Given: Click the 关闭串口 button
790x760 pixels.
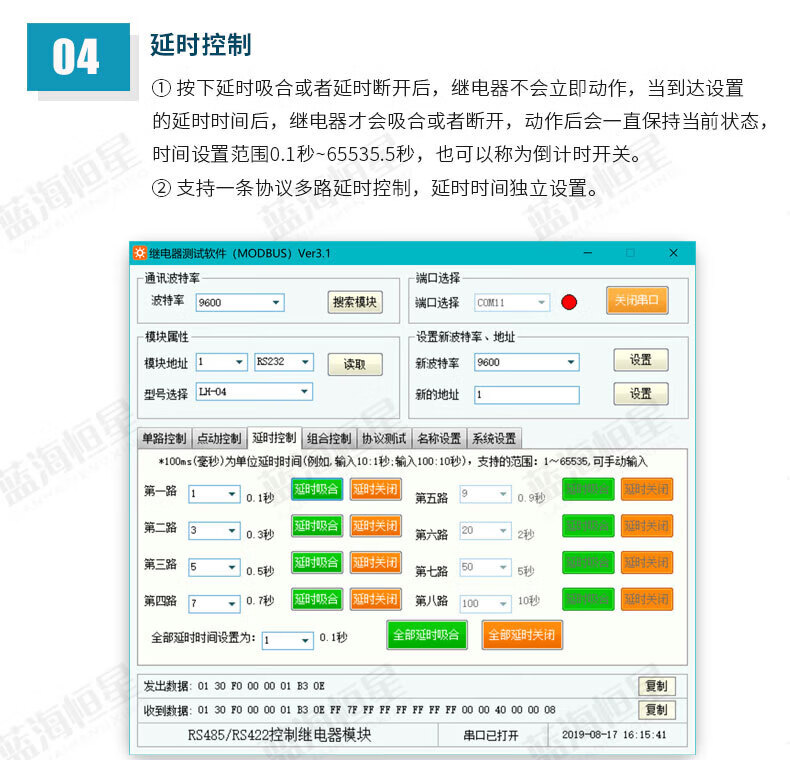Looking at the screenshot, I should [637, 300].
